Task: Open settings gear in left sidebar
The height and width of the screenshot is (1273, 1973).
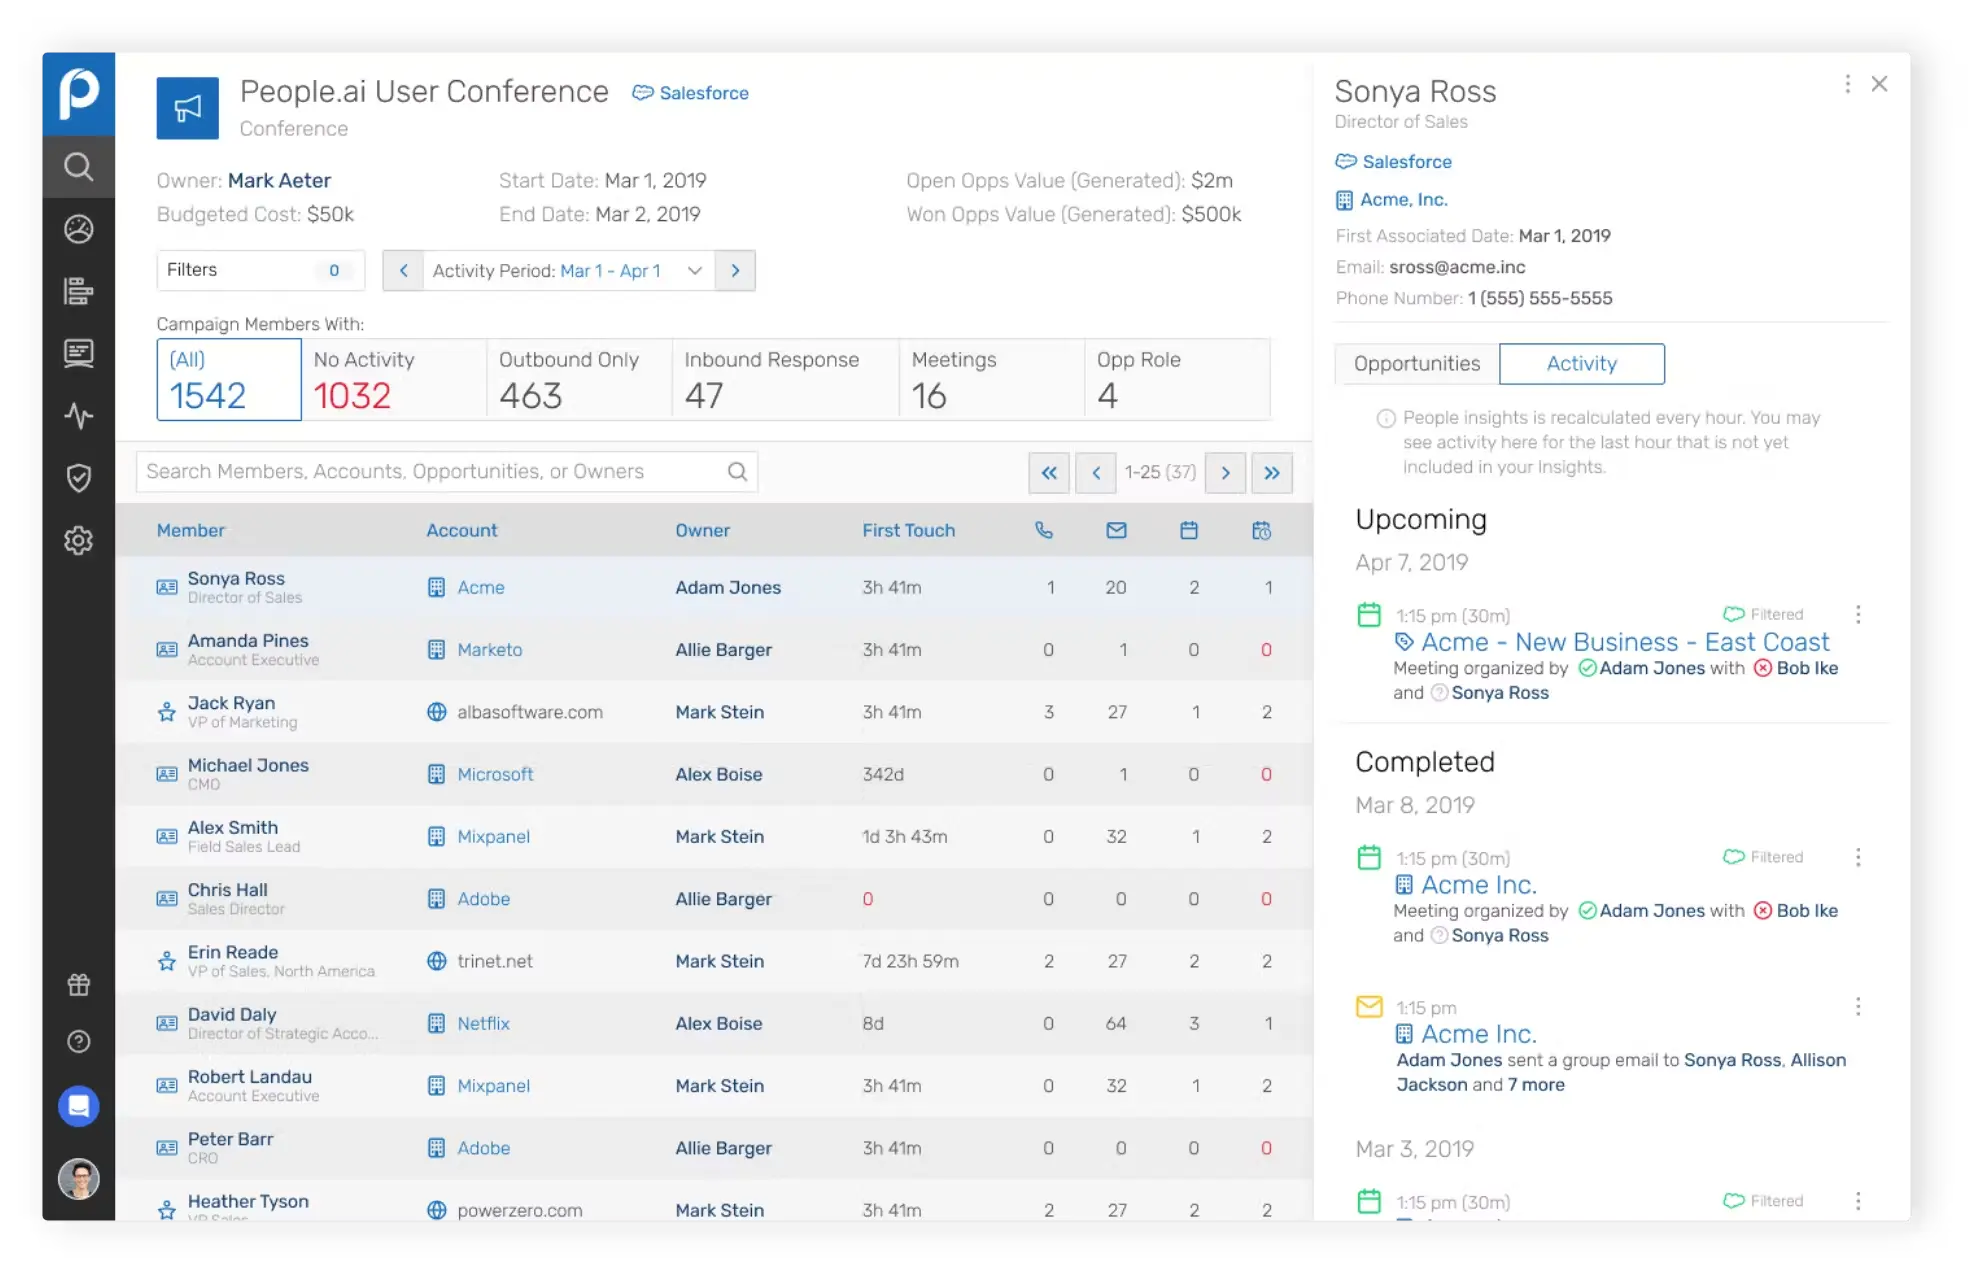Action: pos(78,541)
